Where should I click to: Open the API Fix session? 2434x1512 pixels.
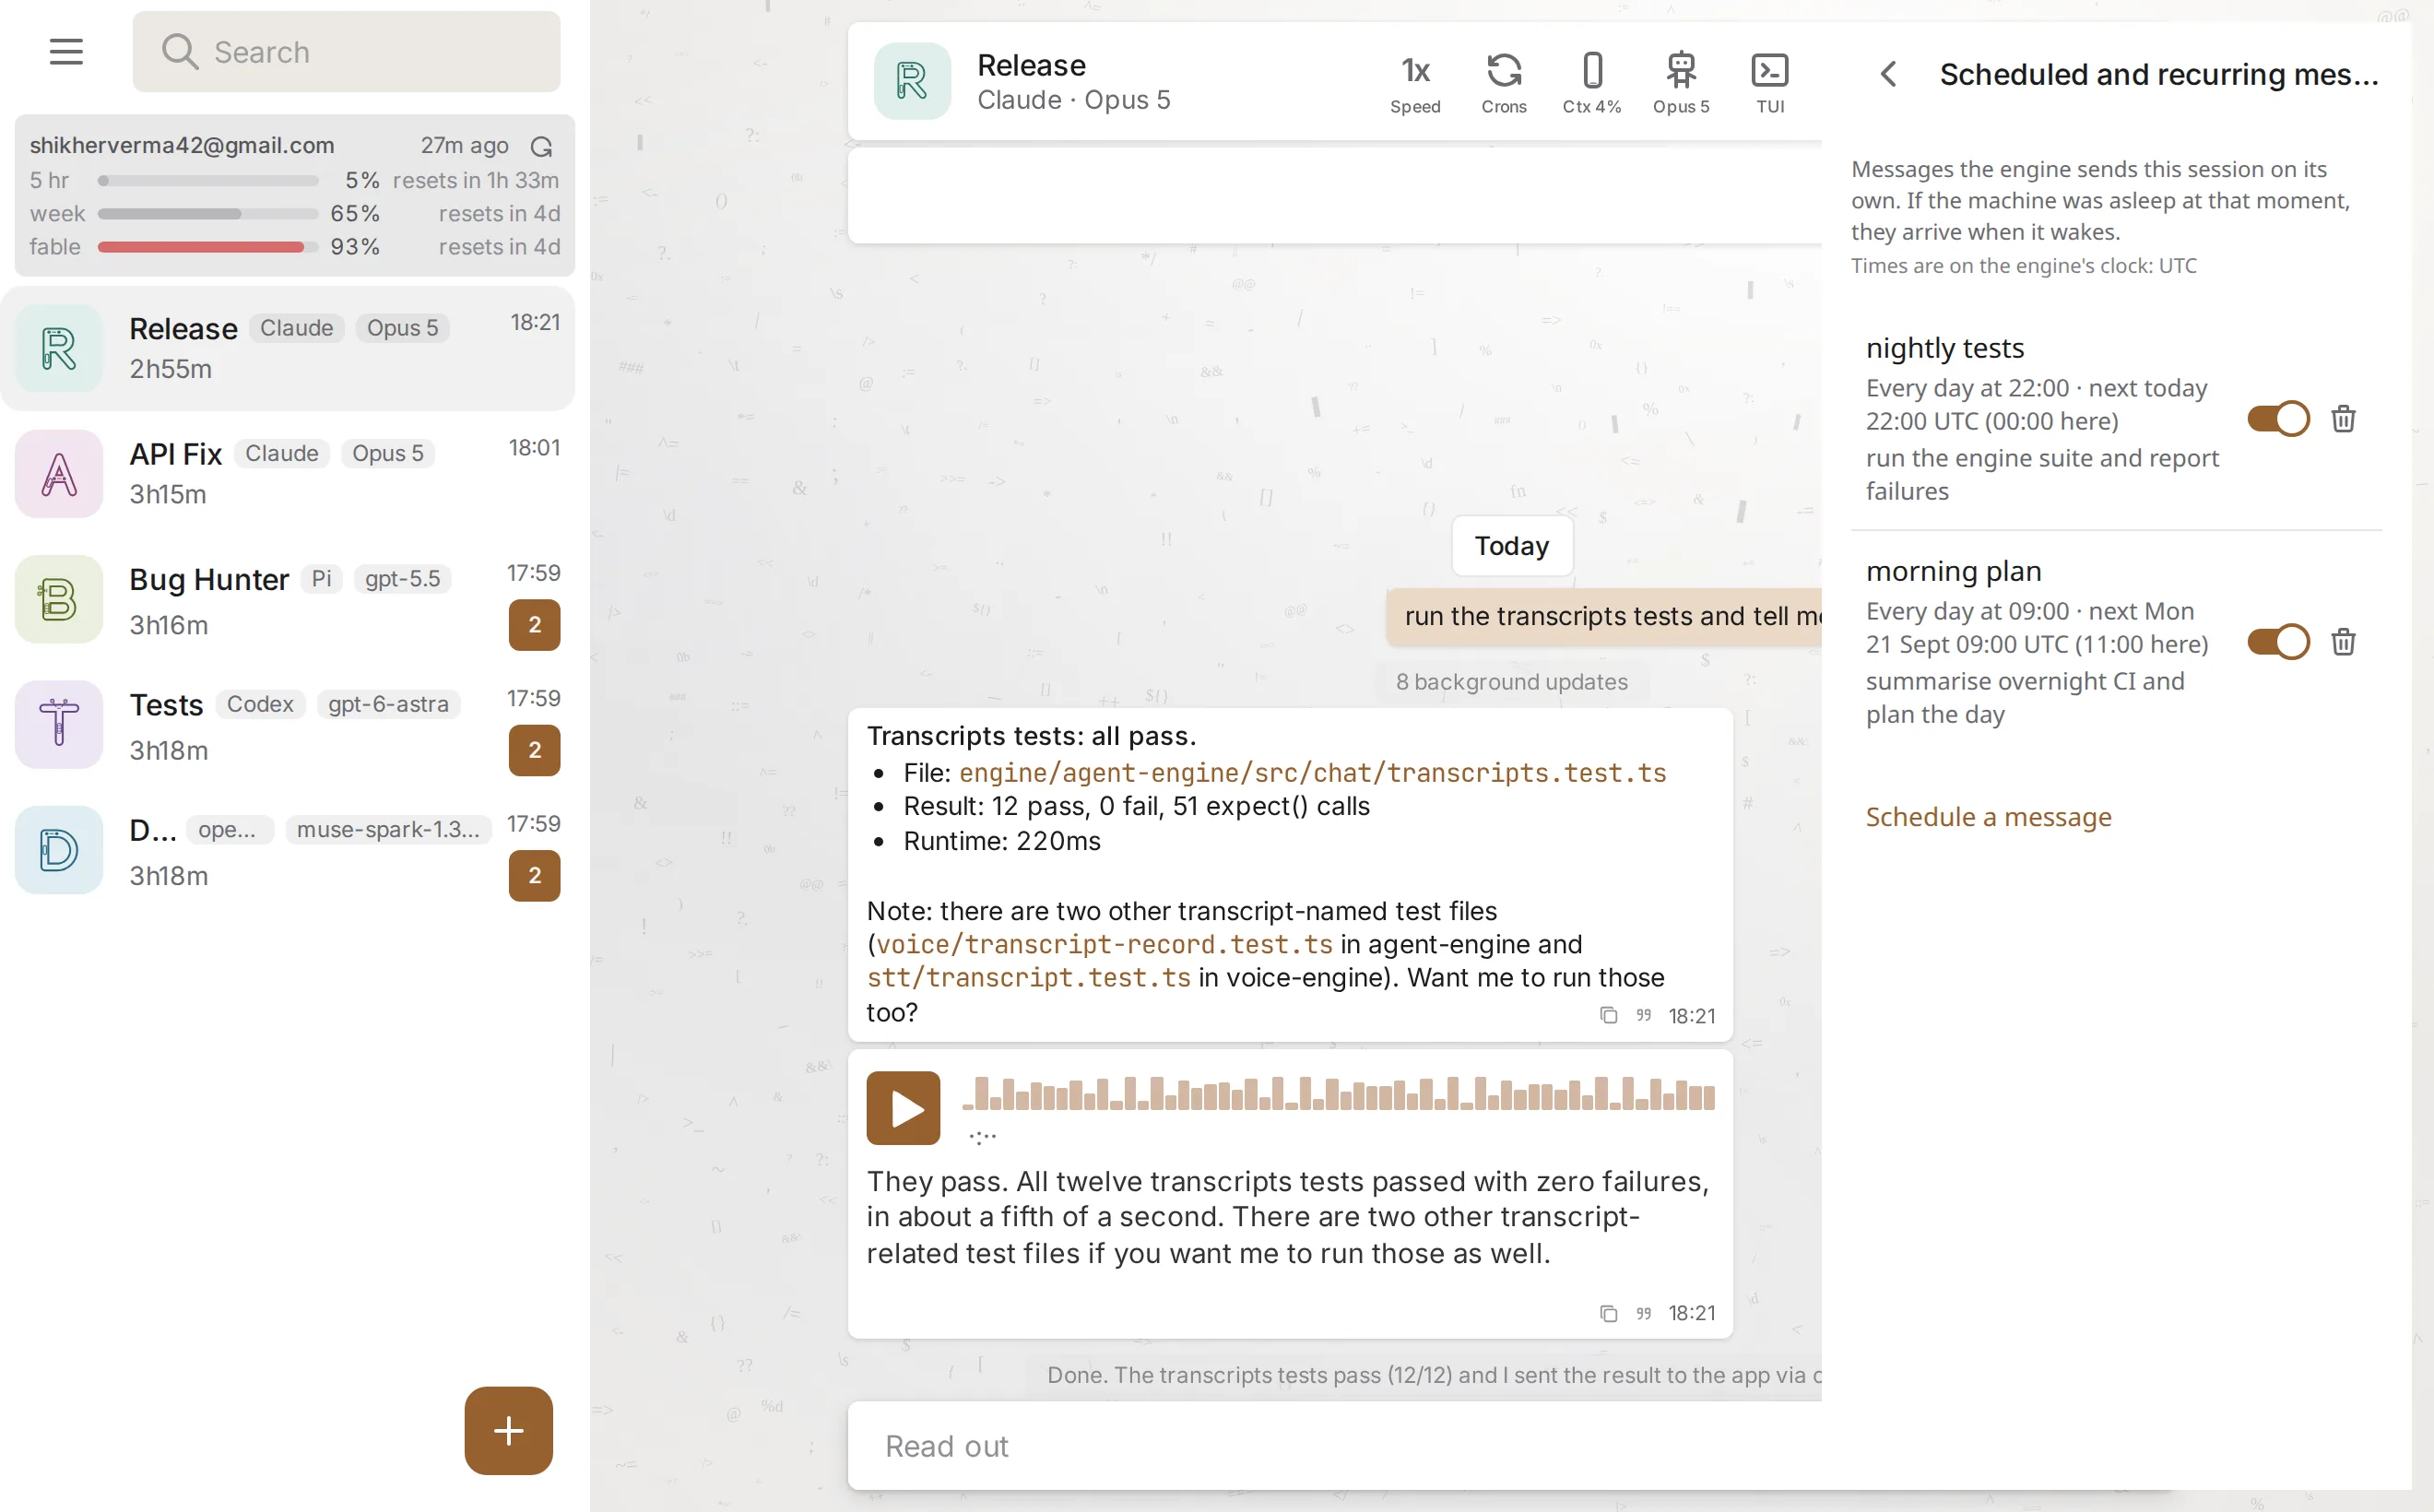(288, 473)
